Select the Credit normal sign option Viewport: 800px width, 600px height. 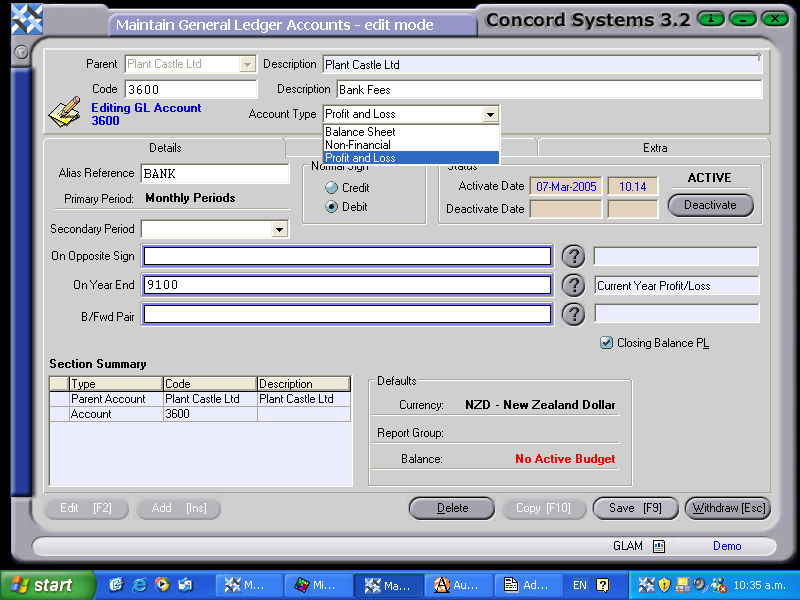click(330, 187)
